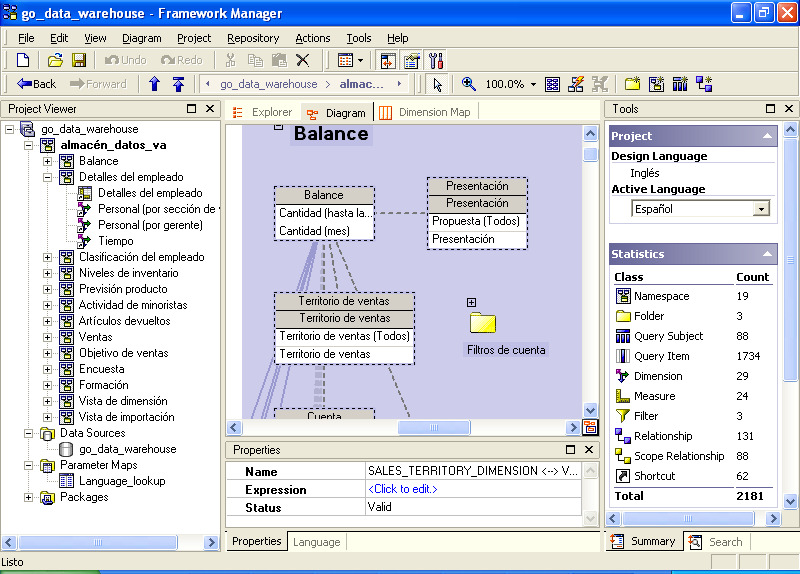Click the new relationship toolbar icon
The image size is (800, 574).
pyautogui.click(x=704, y=84)
